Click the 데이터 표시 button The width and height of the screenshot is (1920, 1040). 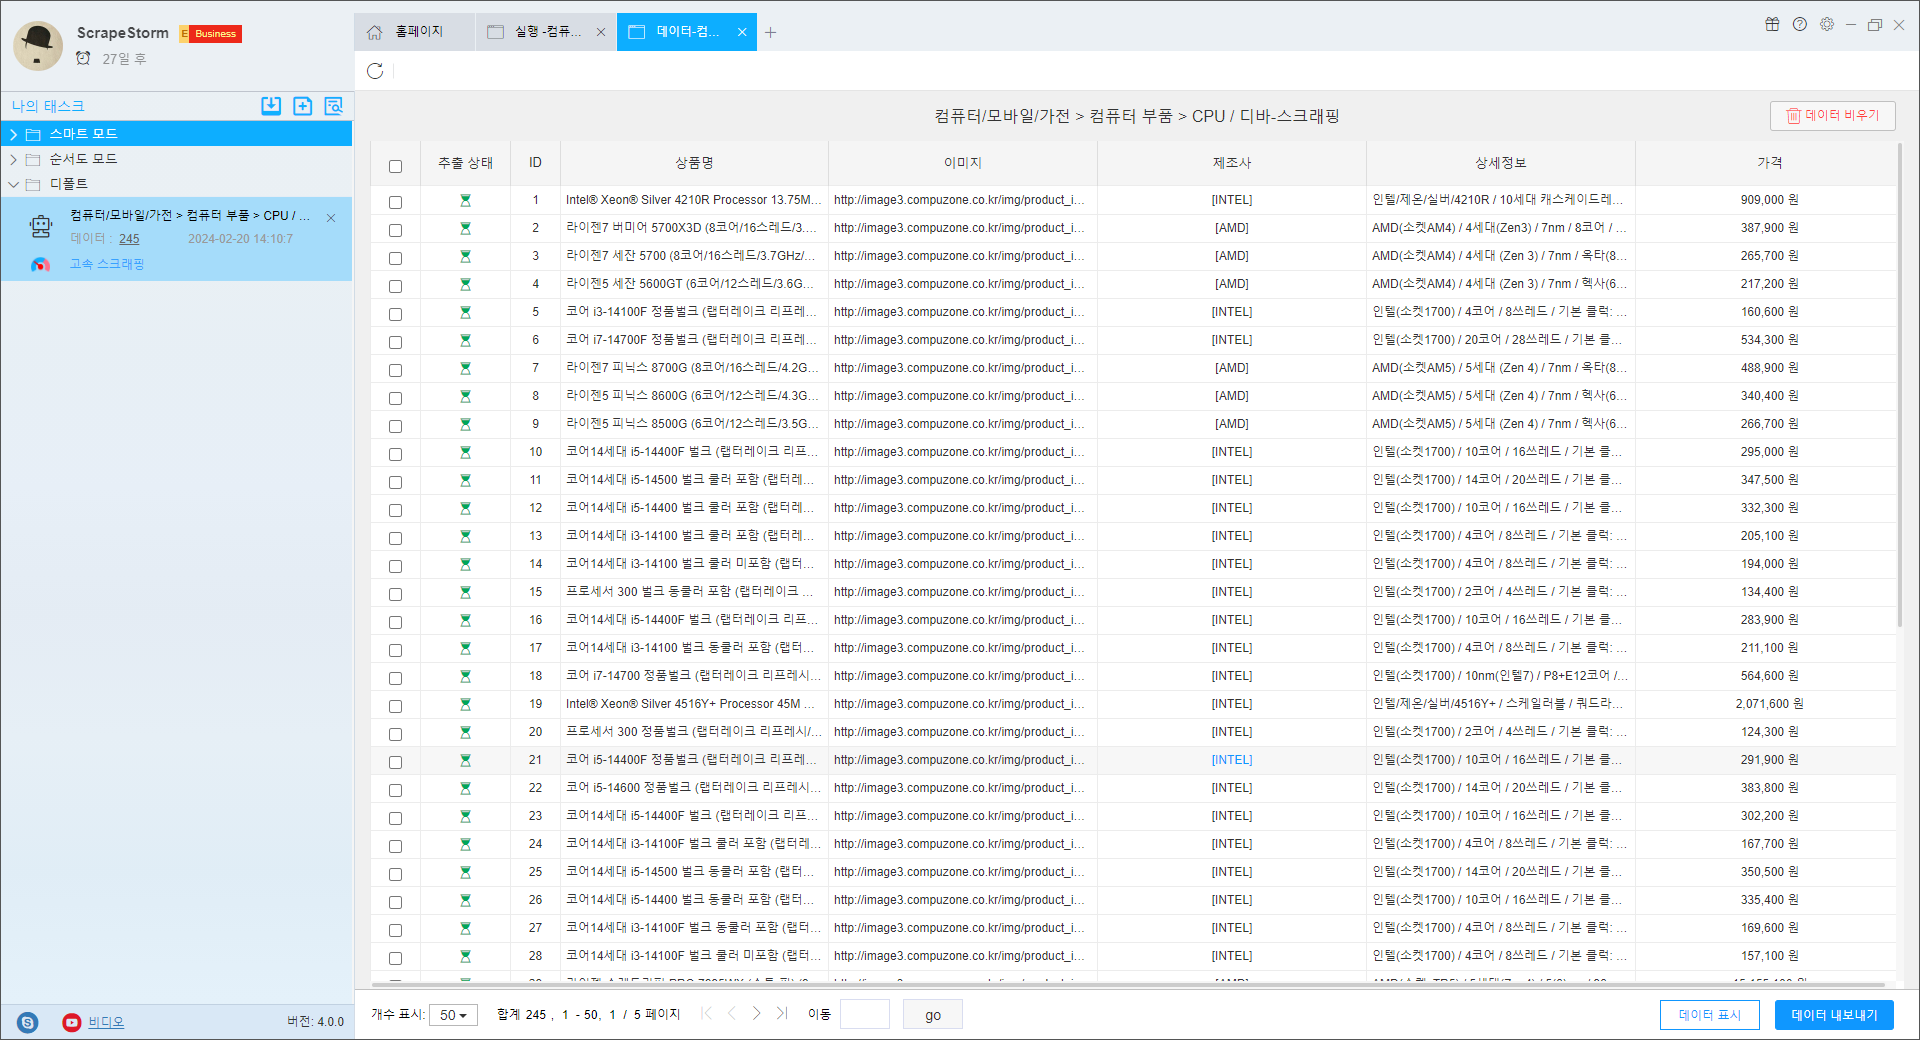tap(1710, 1015)
